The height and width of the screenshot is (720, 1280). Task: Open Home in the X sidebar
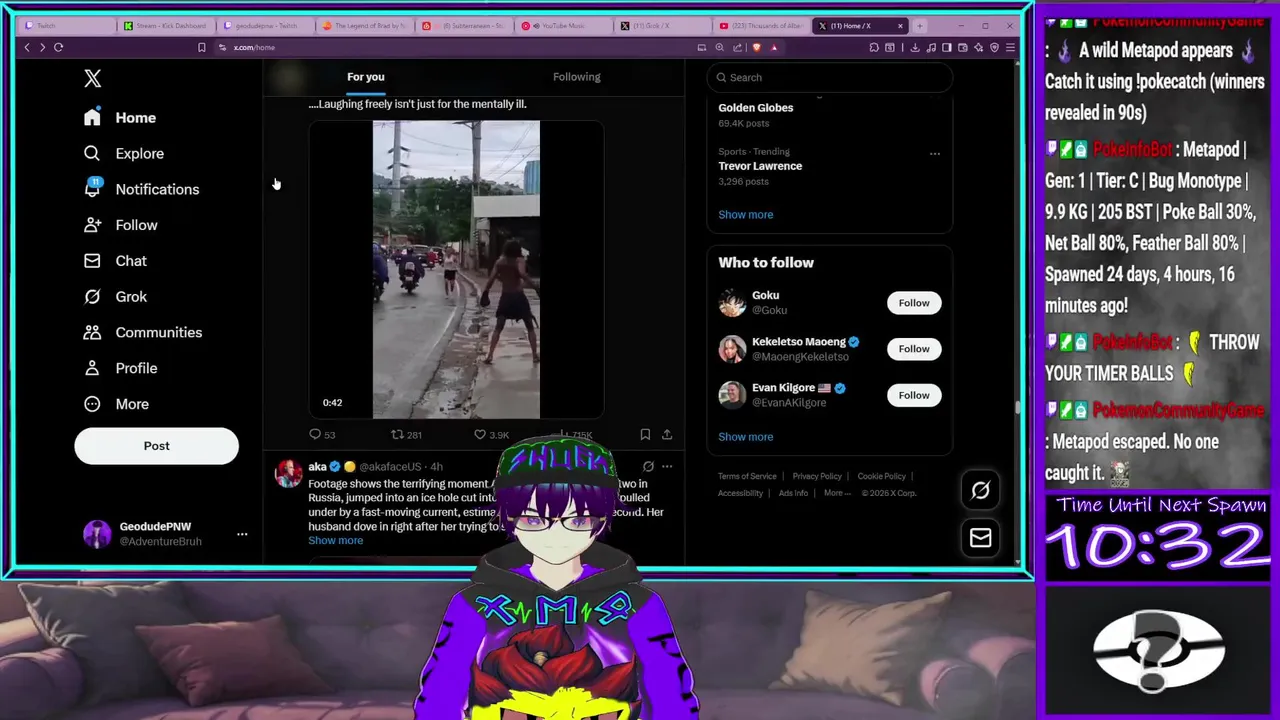[121, 118]
